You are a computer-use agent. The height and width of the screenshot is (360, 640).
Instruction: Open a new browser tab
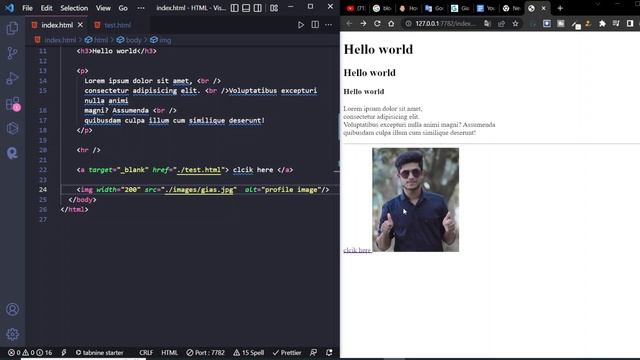click(x=560, y=8)
